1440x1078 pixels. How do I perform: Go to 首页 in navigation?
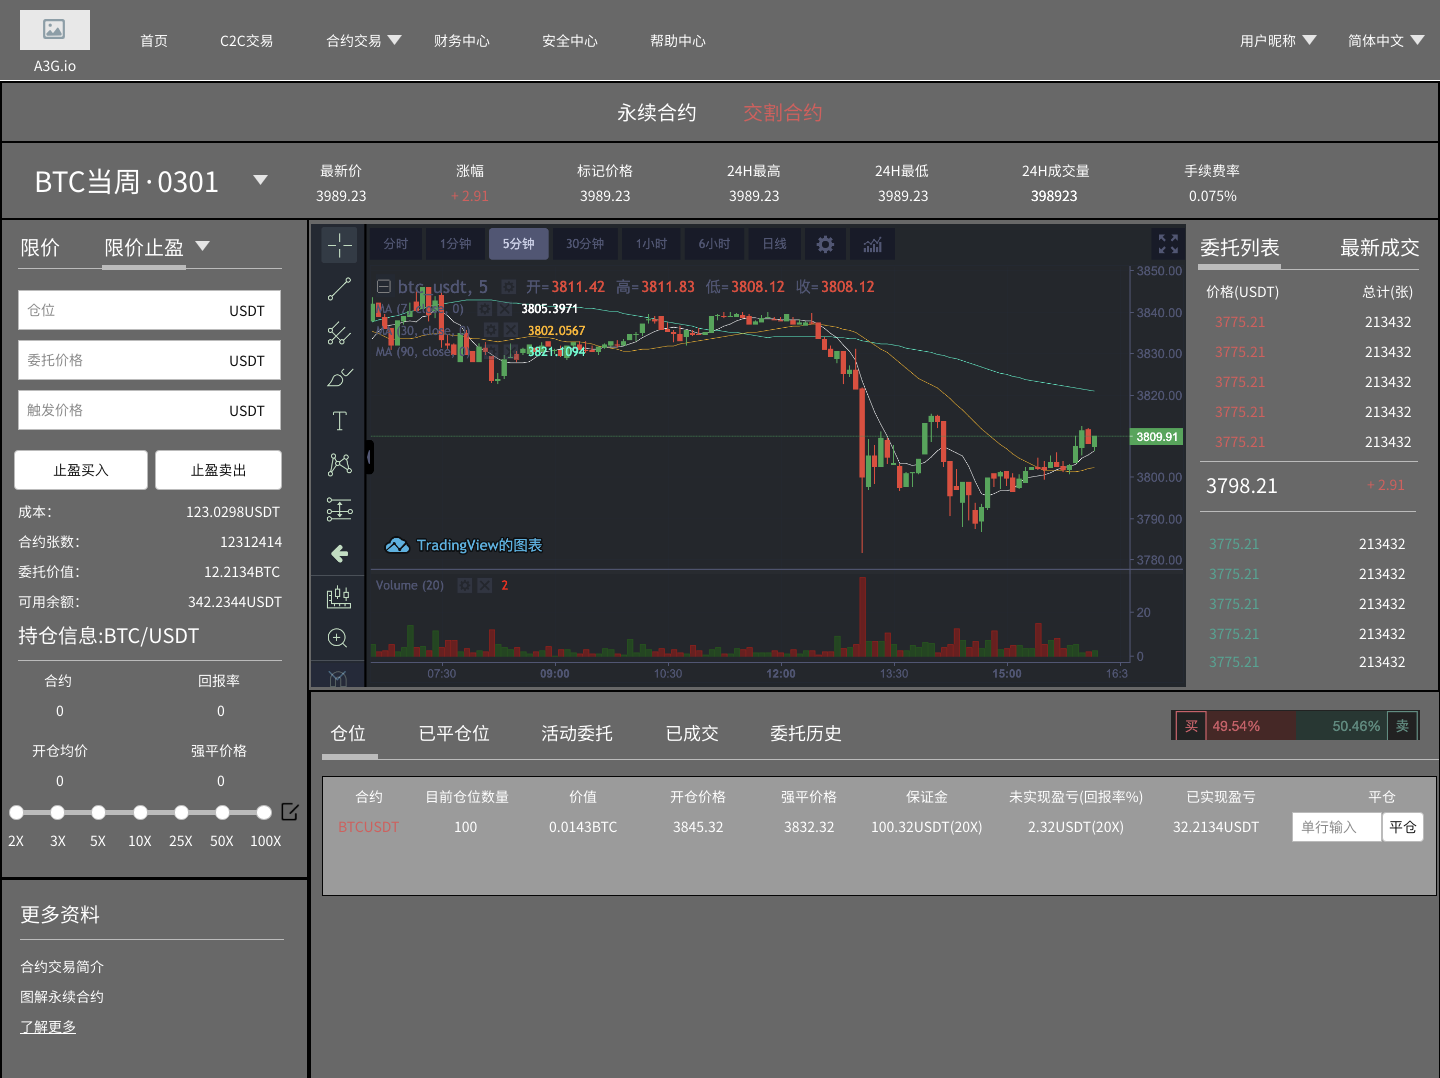[x=154, y=41]
